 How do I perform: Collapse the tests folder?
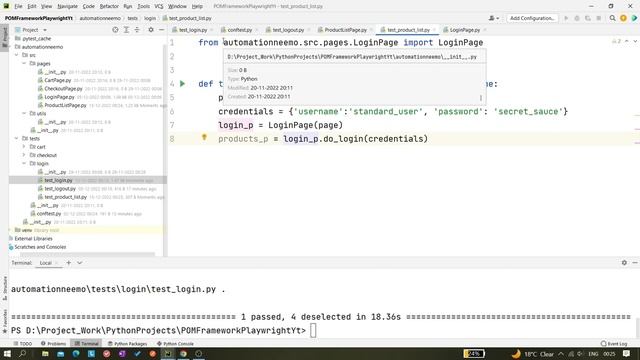click(17, 138)
